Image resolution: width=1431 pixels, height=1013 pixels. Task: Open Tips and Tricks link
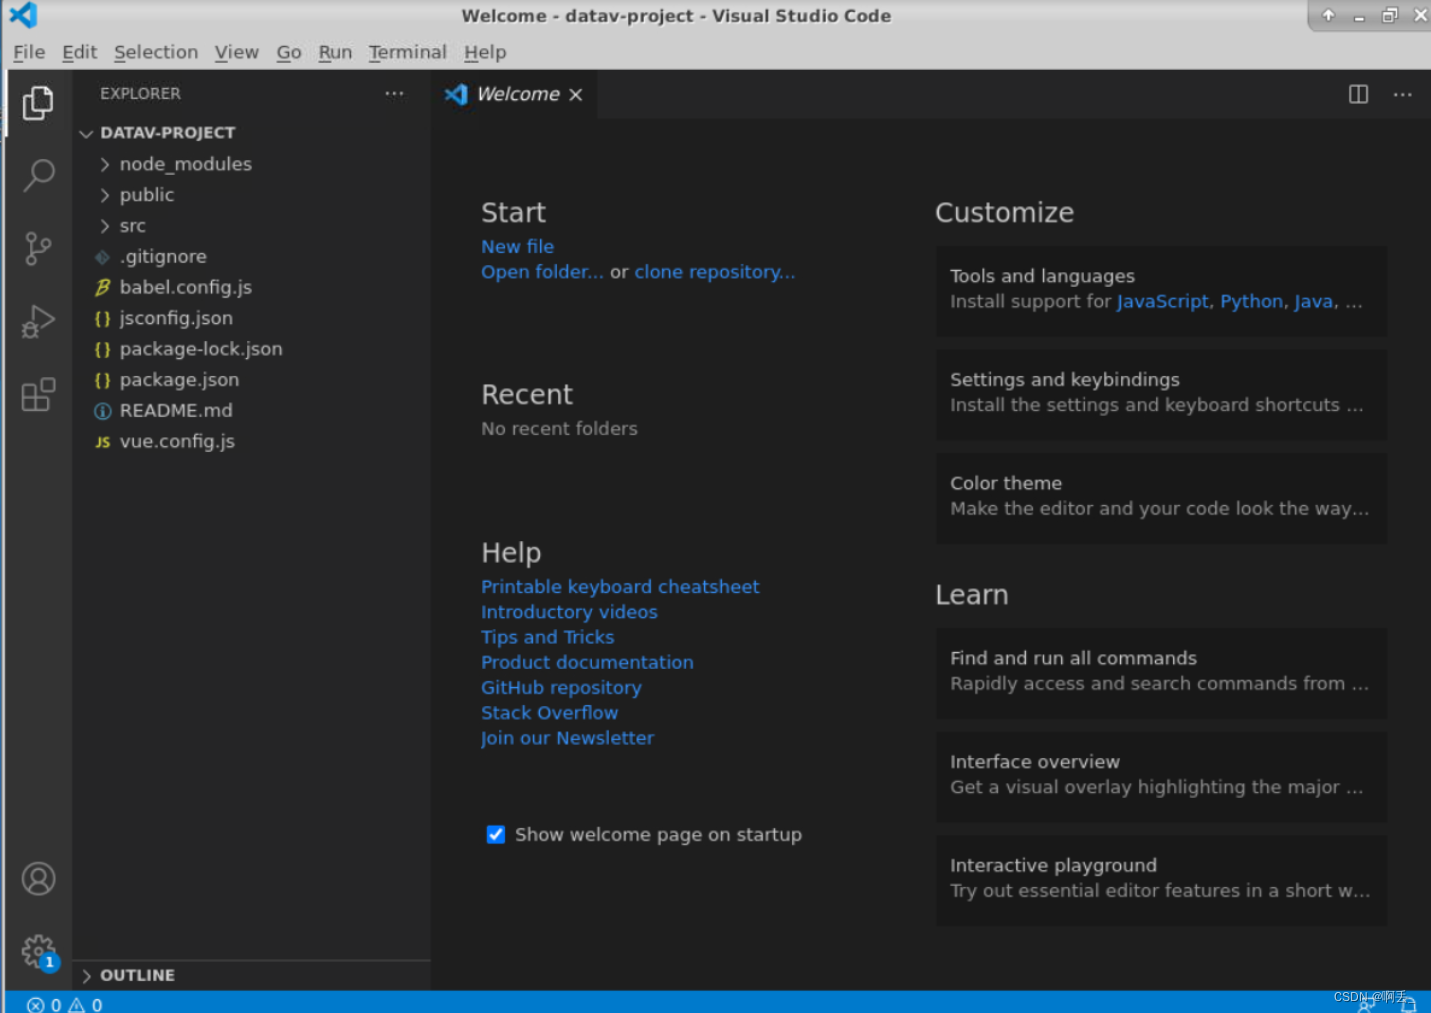[547, 637]
